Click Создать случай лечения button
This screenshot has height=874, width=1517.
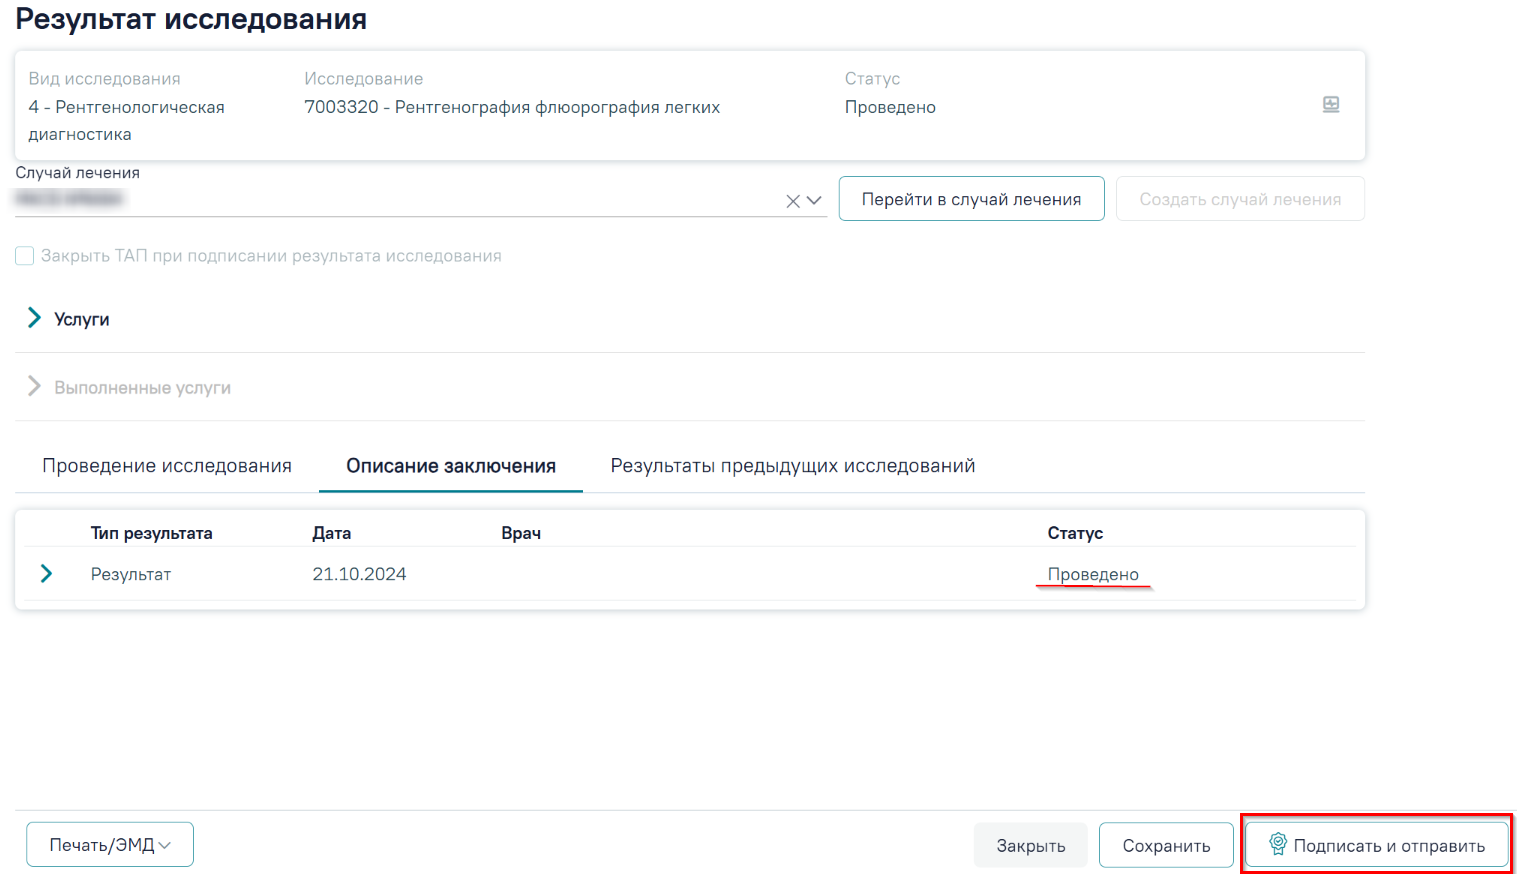tap(1240, 199)
